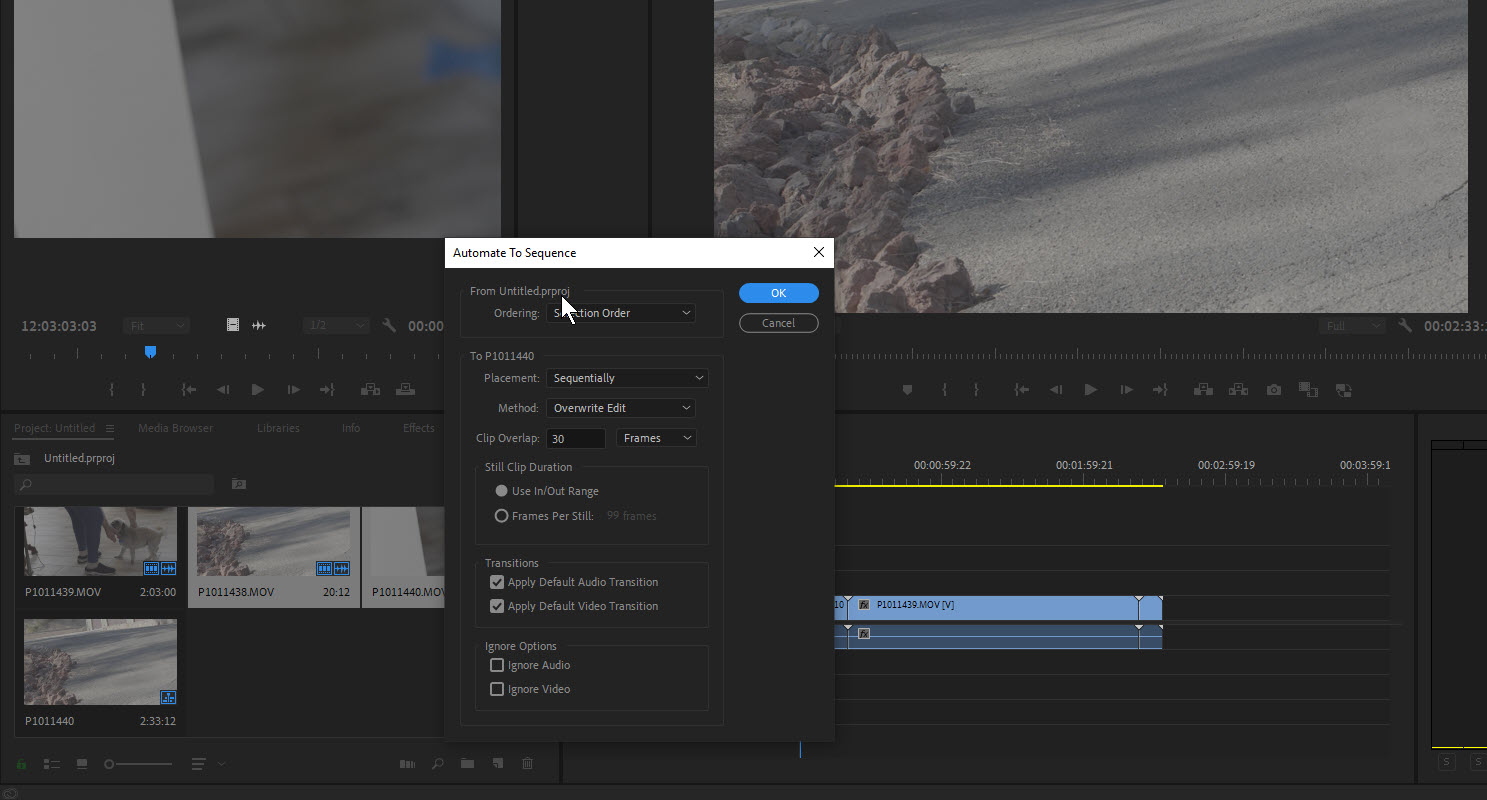1487x800 pixels.
Task: Click Drag Audio Only waveform icon
Action: tap(259, 325)
